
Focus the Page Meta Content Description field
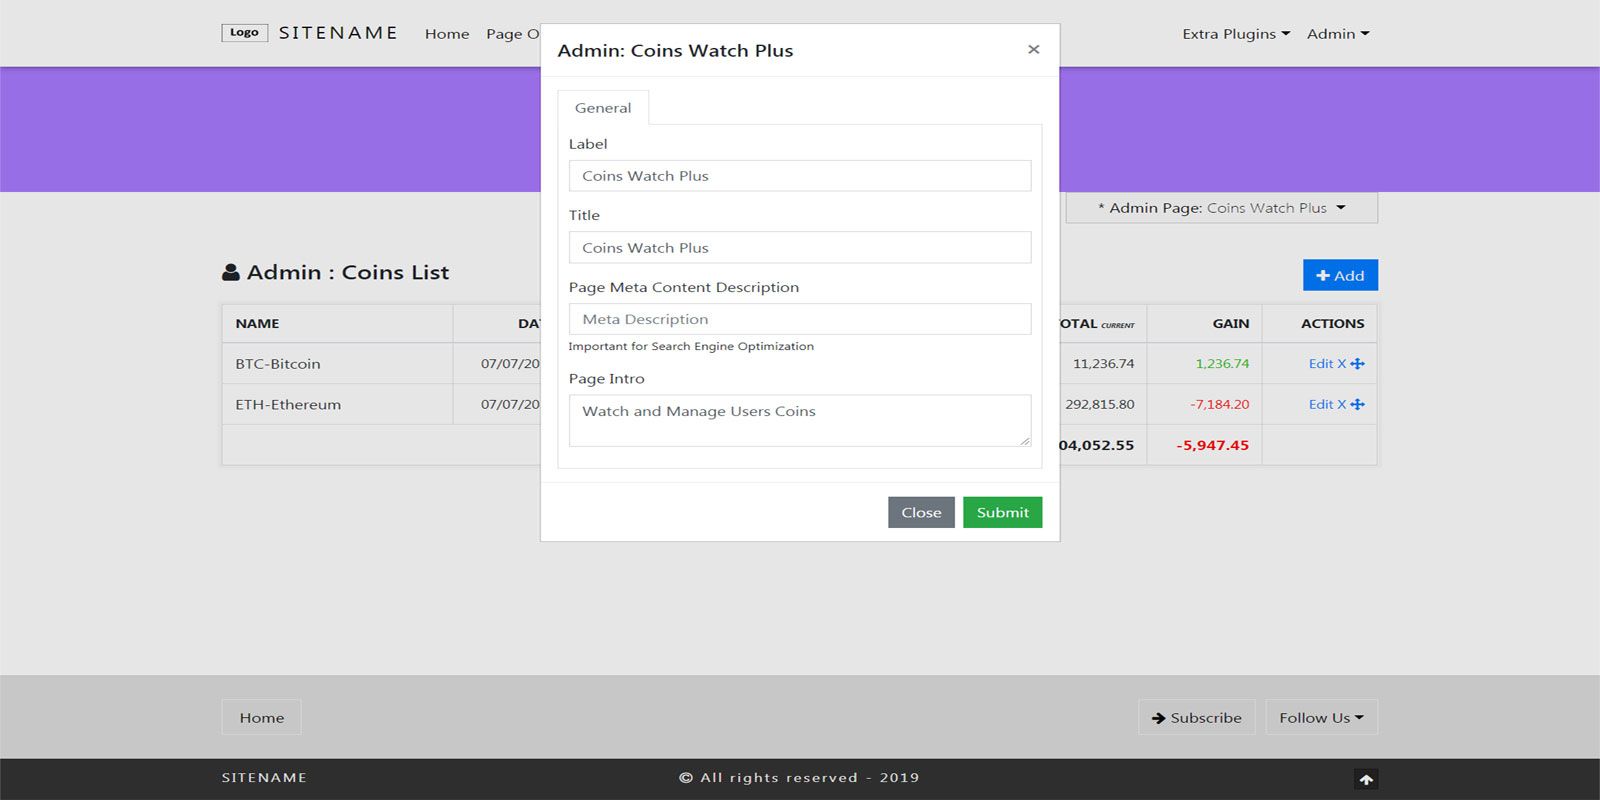[800, 319]
